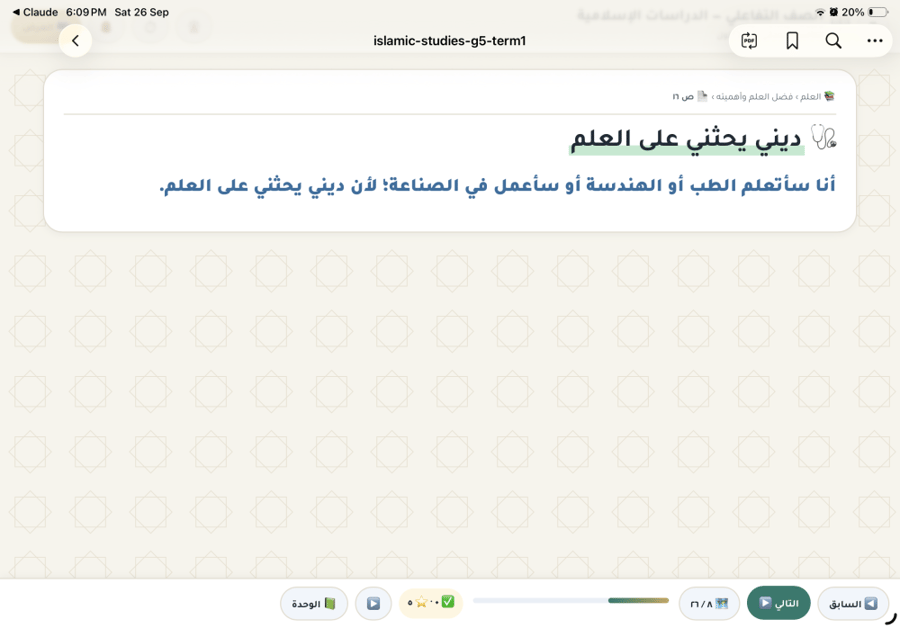Tap the battery 20% indicator
Image resolution: width=900 pixels, height=628 pixels.
864,12
